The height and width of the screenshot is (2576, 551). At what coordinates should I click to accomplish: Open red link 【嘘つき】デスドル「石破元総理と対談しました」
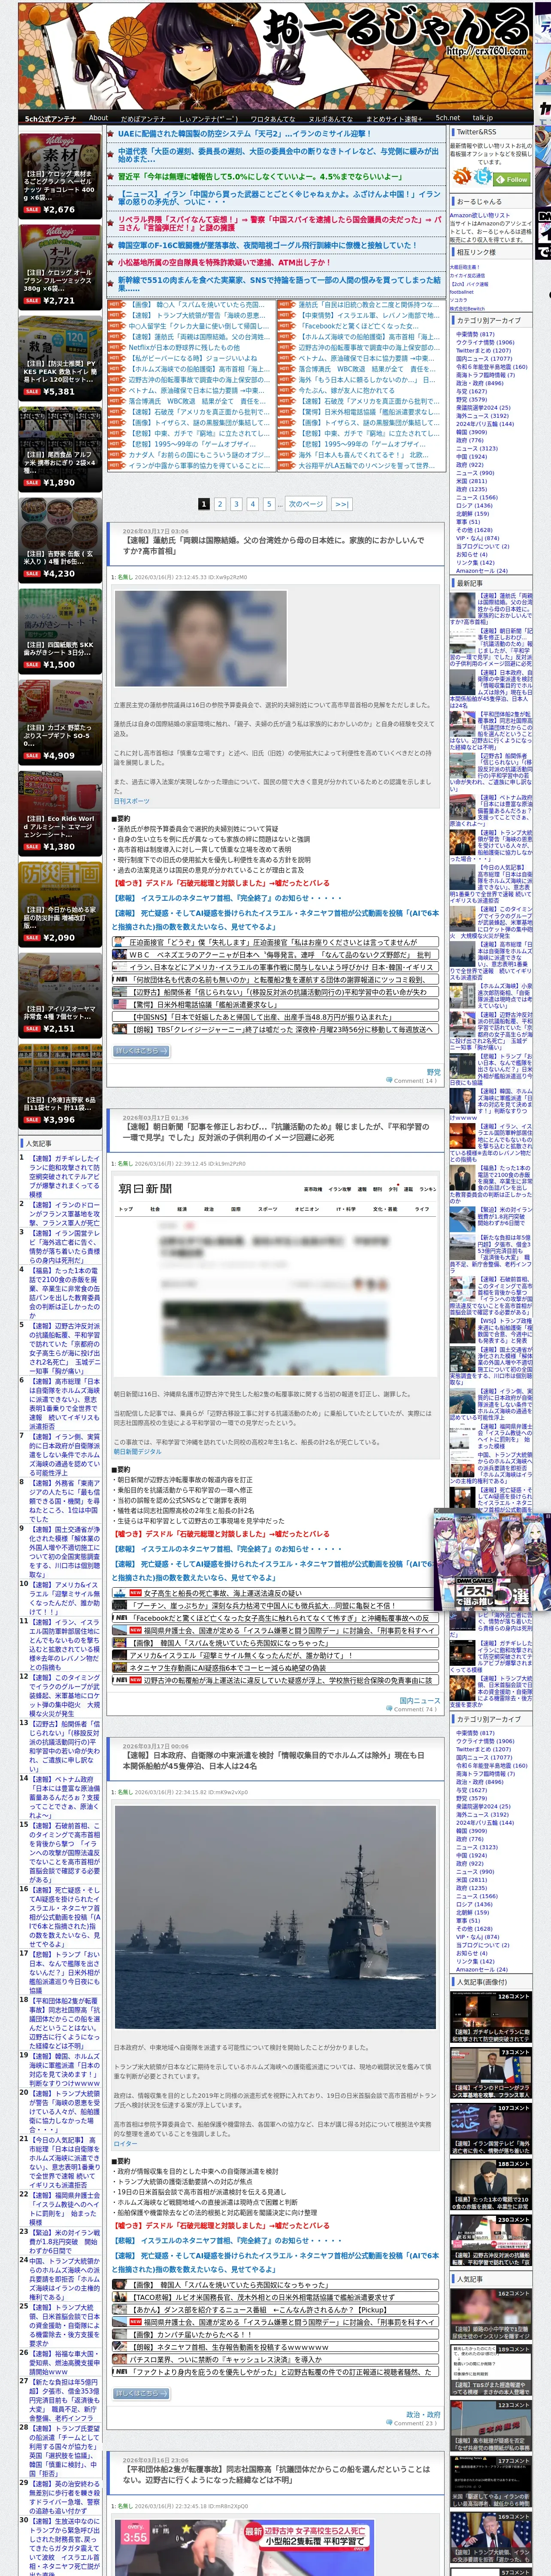222,884
